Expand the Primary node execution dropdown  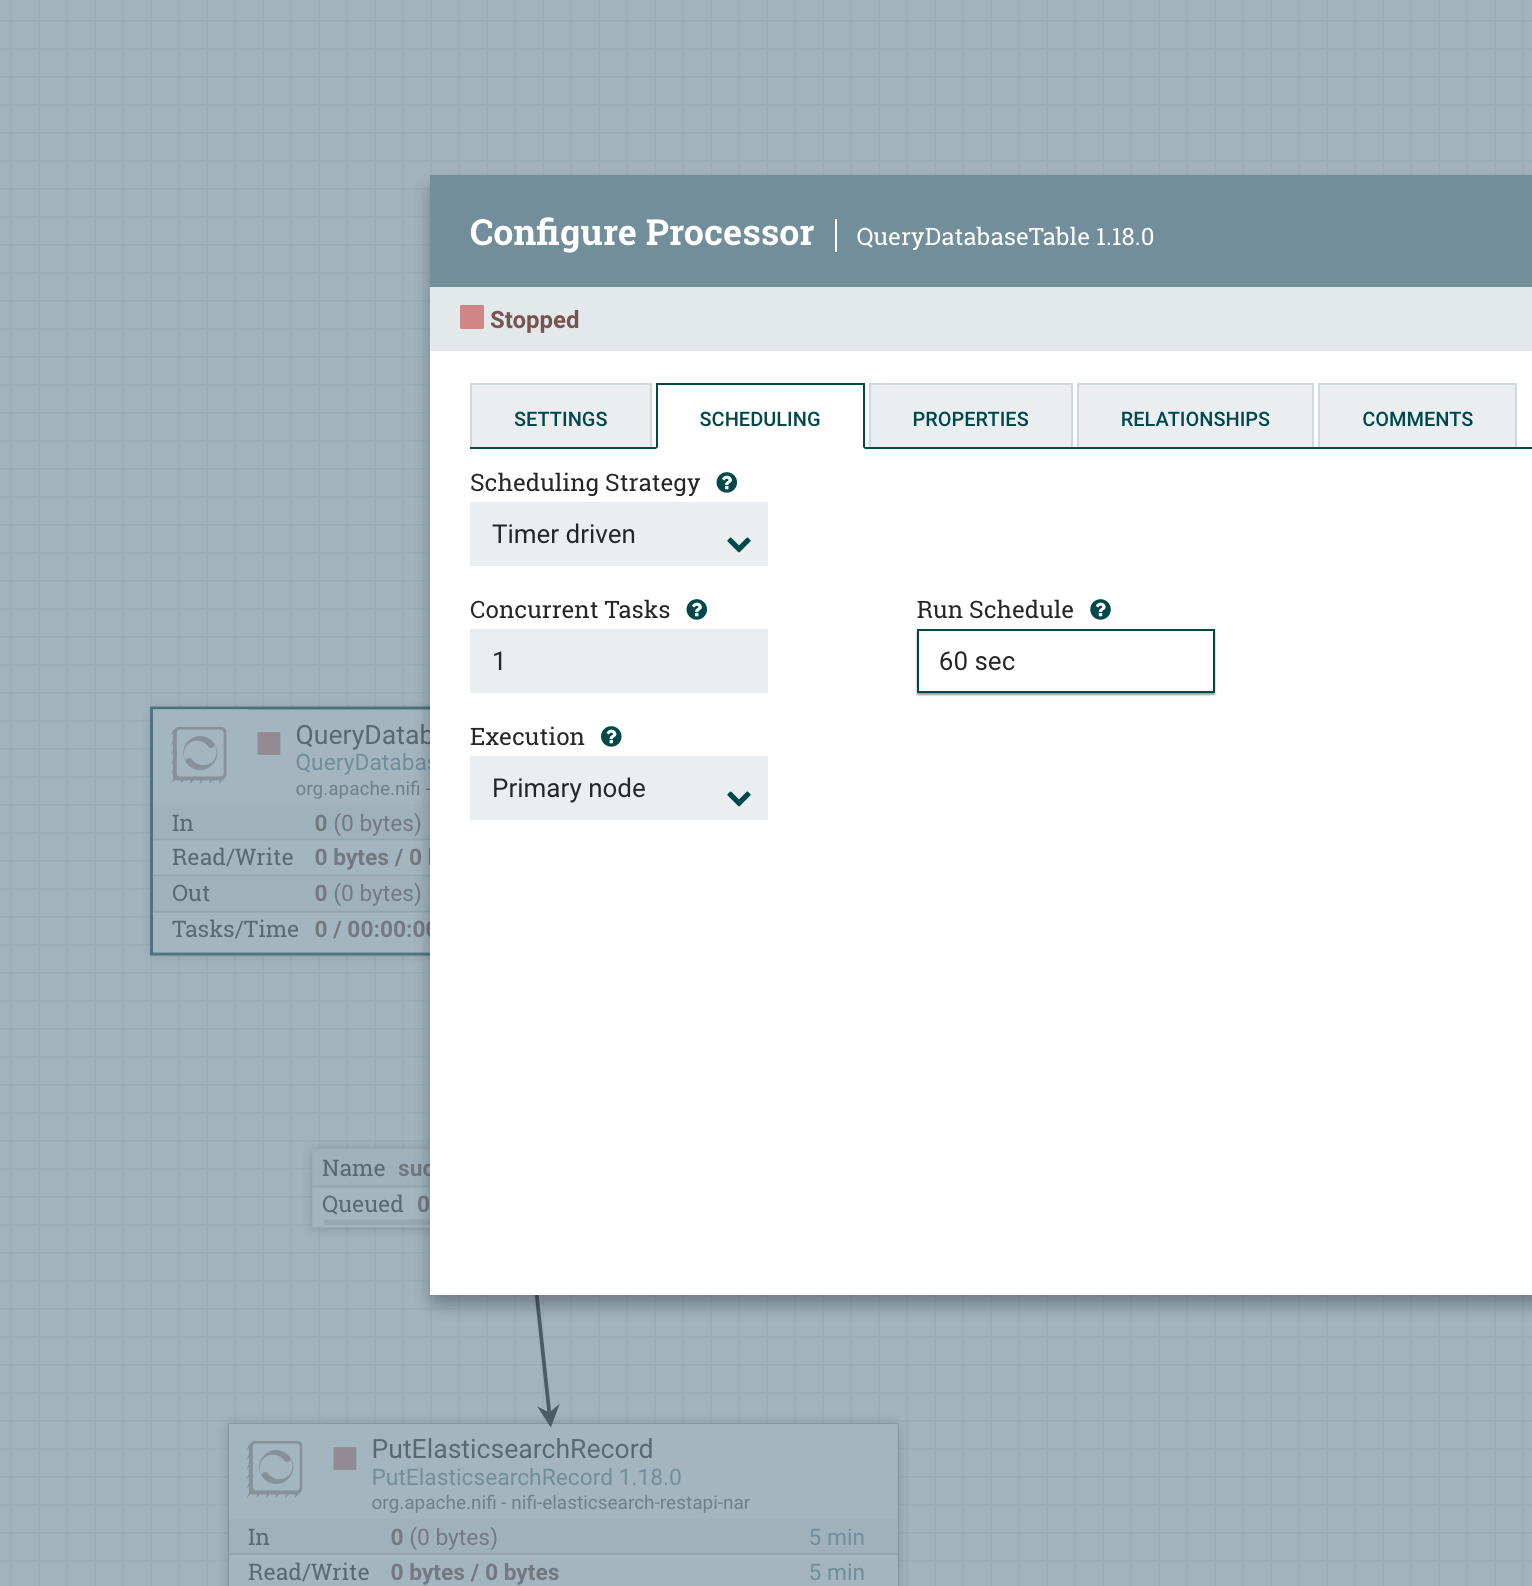[x=619, y=788]
